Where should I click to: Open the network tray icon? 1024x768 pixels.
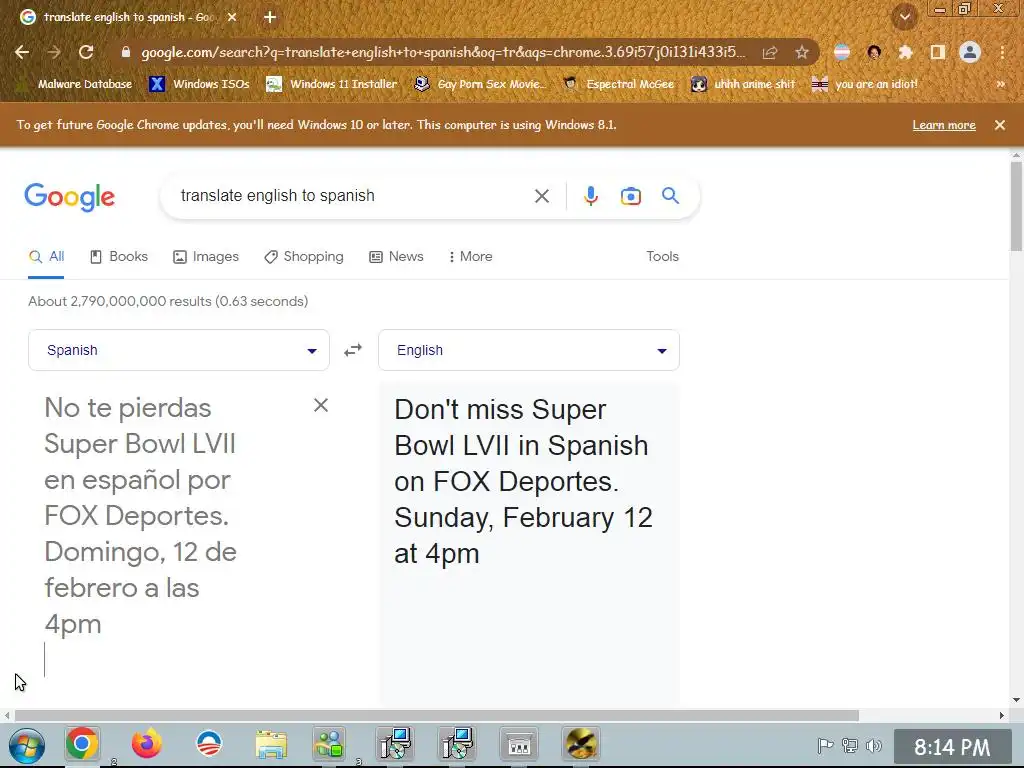[x=850, y=745]
